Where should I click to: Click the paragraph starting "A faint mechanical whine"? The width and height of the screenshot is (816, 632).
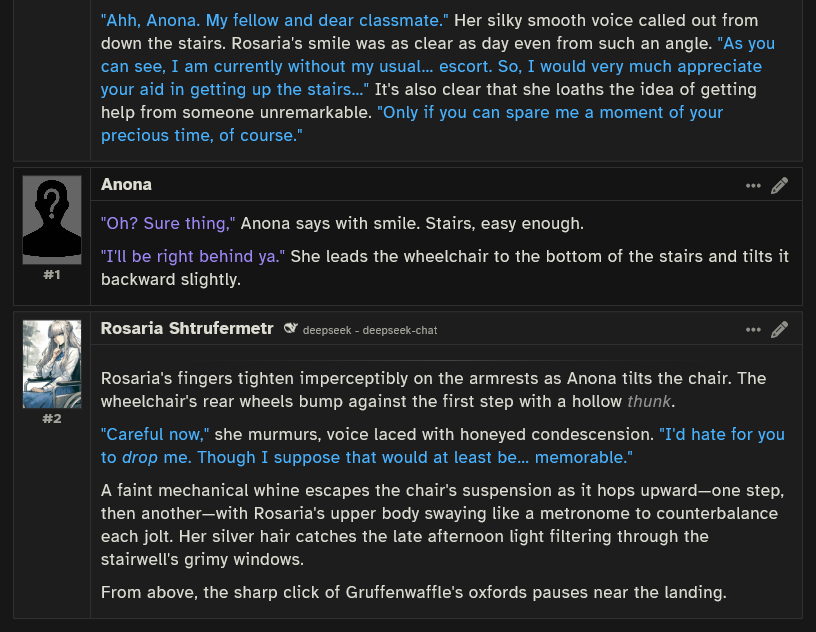[x=442, y=525]
